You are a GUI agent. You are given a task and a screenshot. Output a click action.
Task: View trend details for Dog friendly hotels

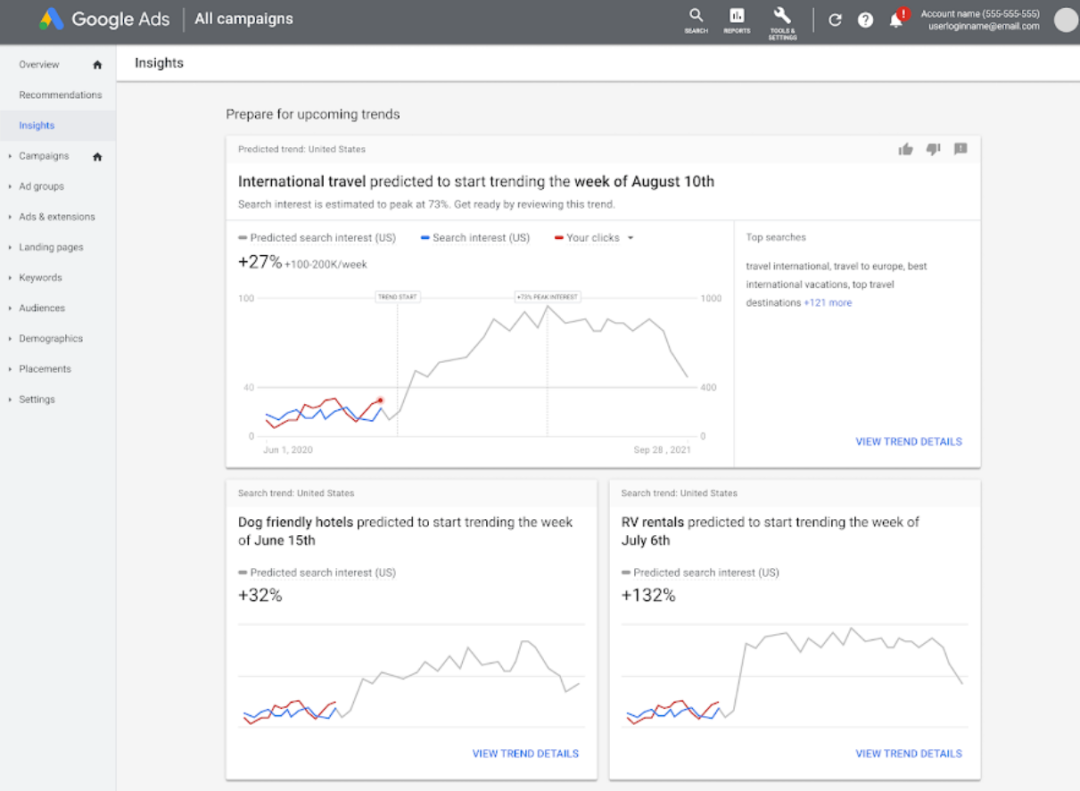click(x=526, y=754)
